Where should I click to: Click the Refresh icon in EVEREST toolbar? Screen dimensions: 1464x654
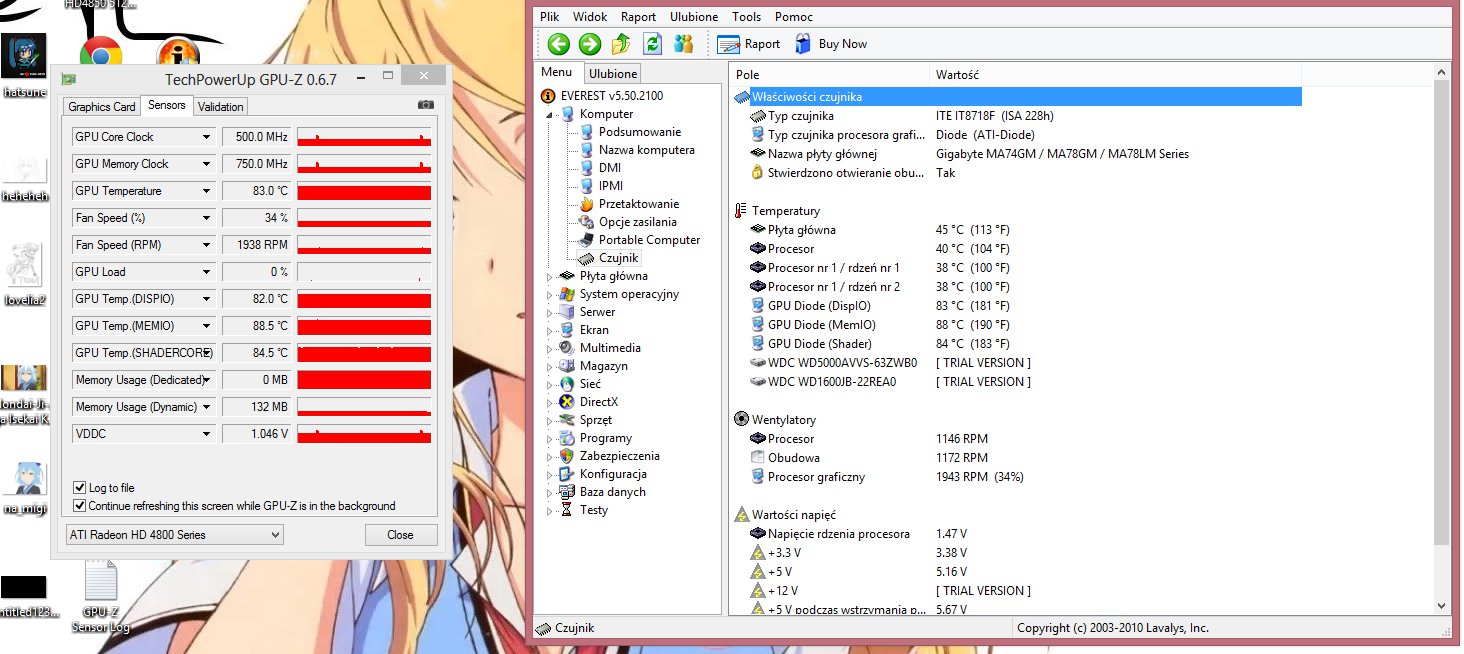653,44
